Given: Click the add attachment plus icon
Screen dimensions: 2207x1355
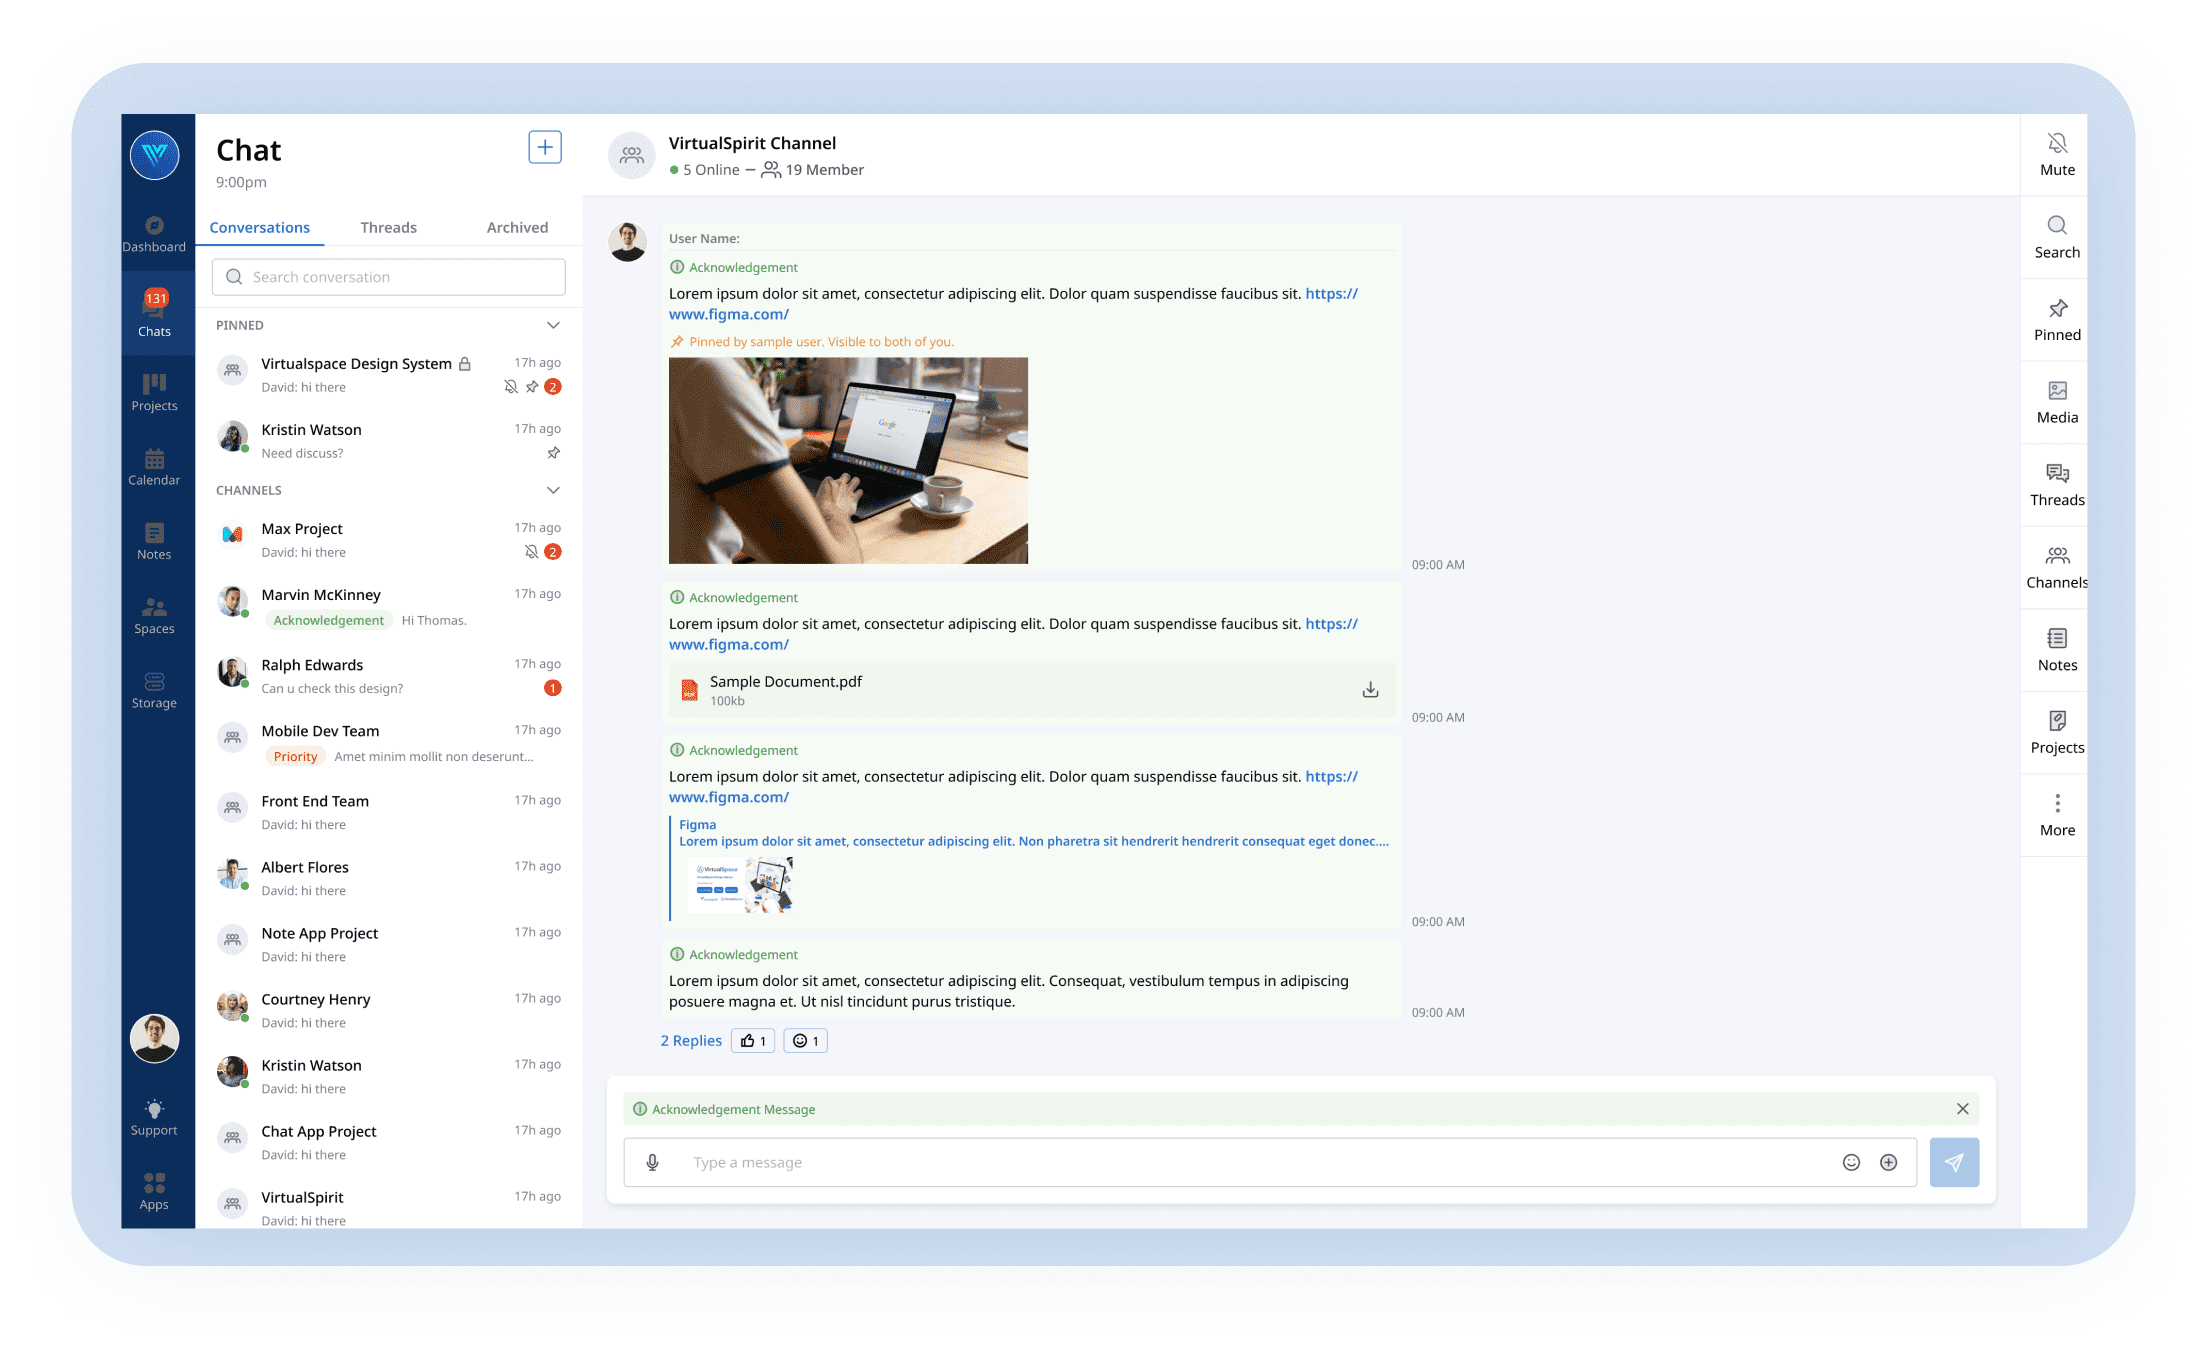Looking at the screenshot, I should point(1888,1162).
